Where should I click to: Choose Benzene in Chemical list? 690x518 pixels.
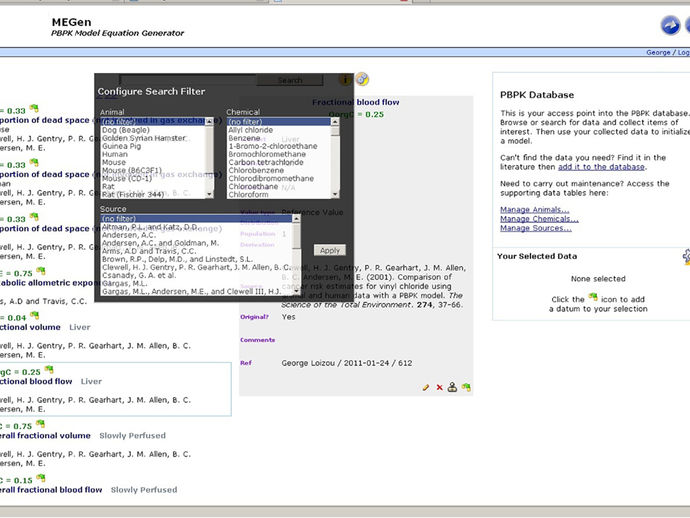[x=279, y=138]
